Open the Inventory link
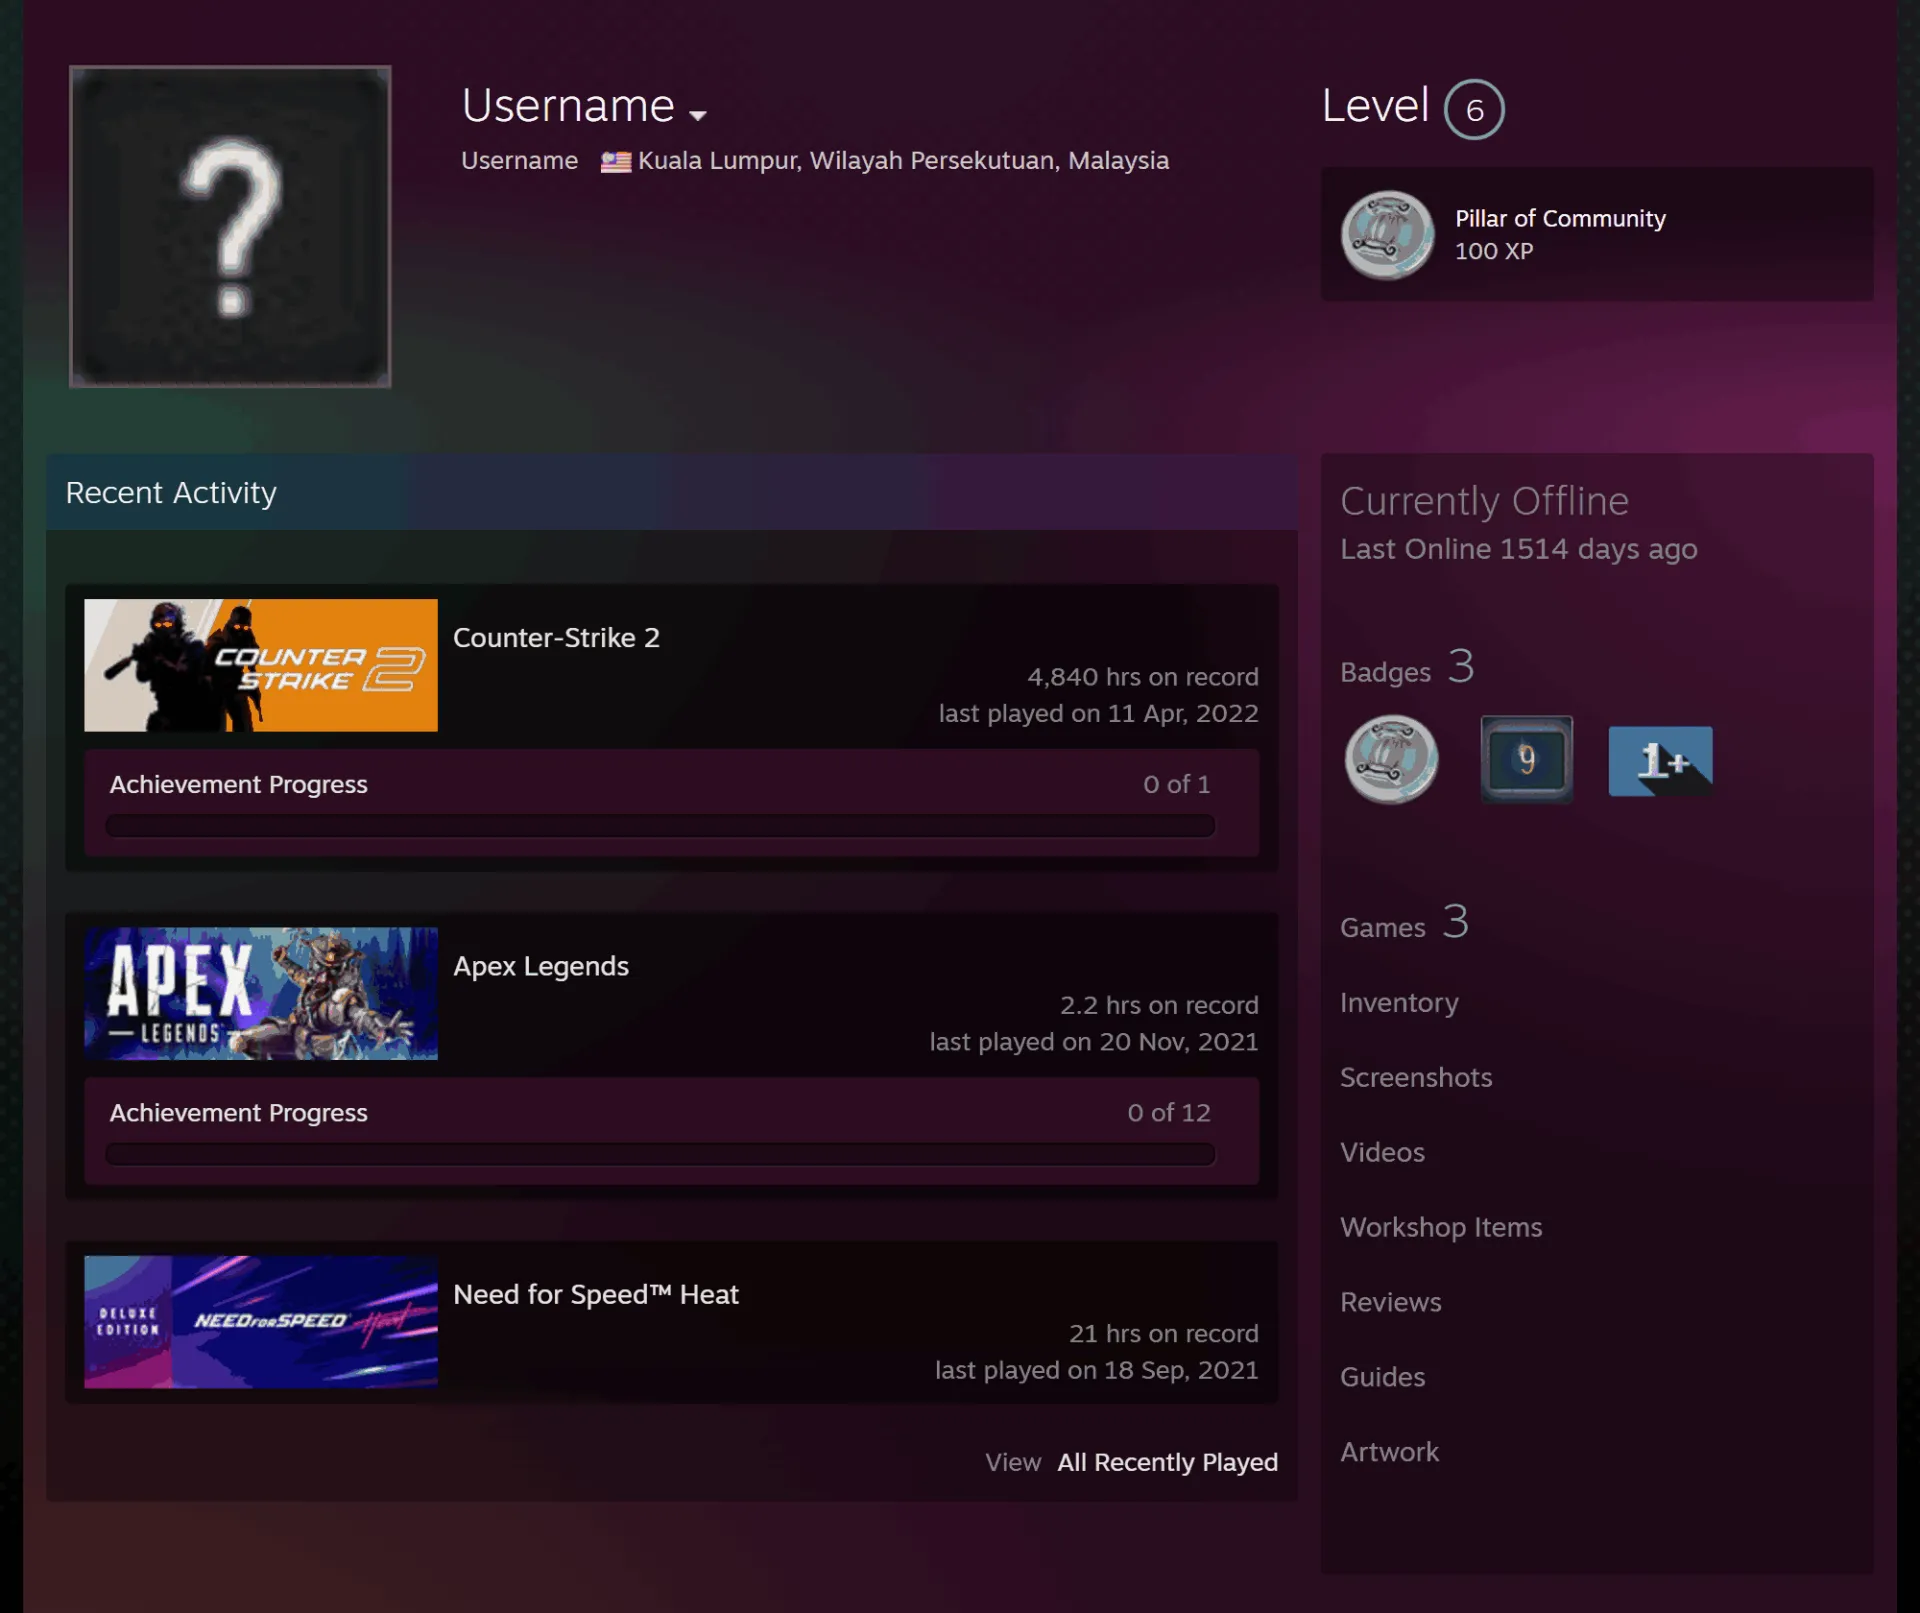Image resolution: width=1920 pixels, height=1613 pixels. (1399, 1002)
